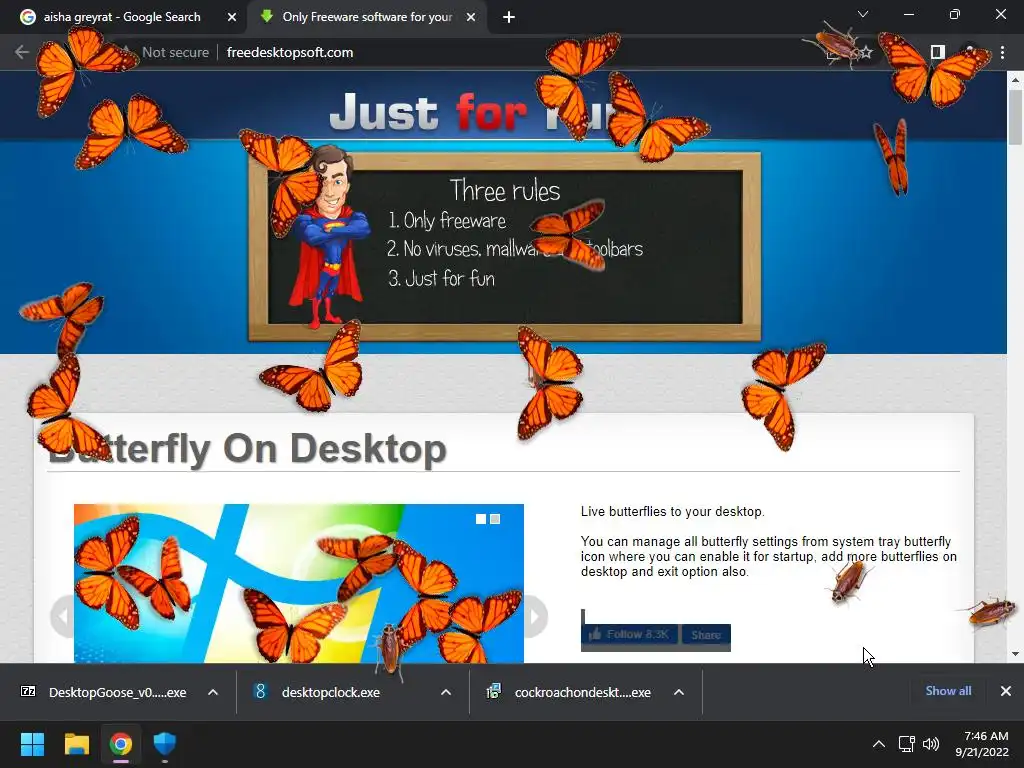Close the aisha greyrat Google Search tab
Image resolution: width=1024 pixels, height=768 pixels.
click(x=232, y=17)
